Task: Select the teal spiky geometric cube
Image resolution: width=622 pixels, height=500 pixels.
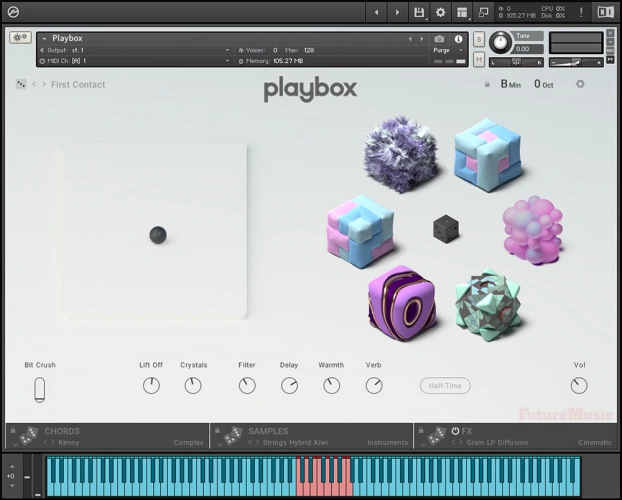Action: coord(488,305)
